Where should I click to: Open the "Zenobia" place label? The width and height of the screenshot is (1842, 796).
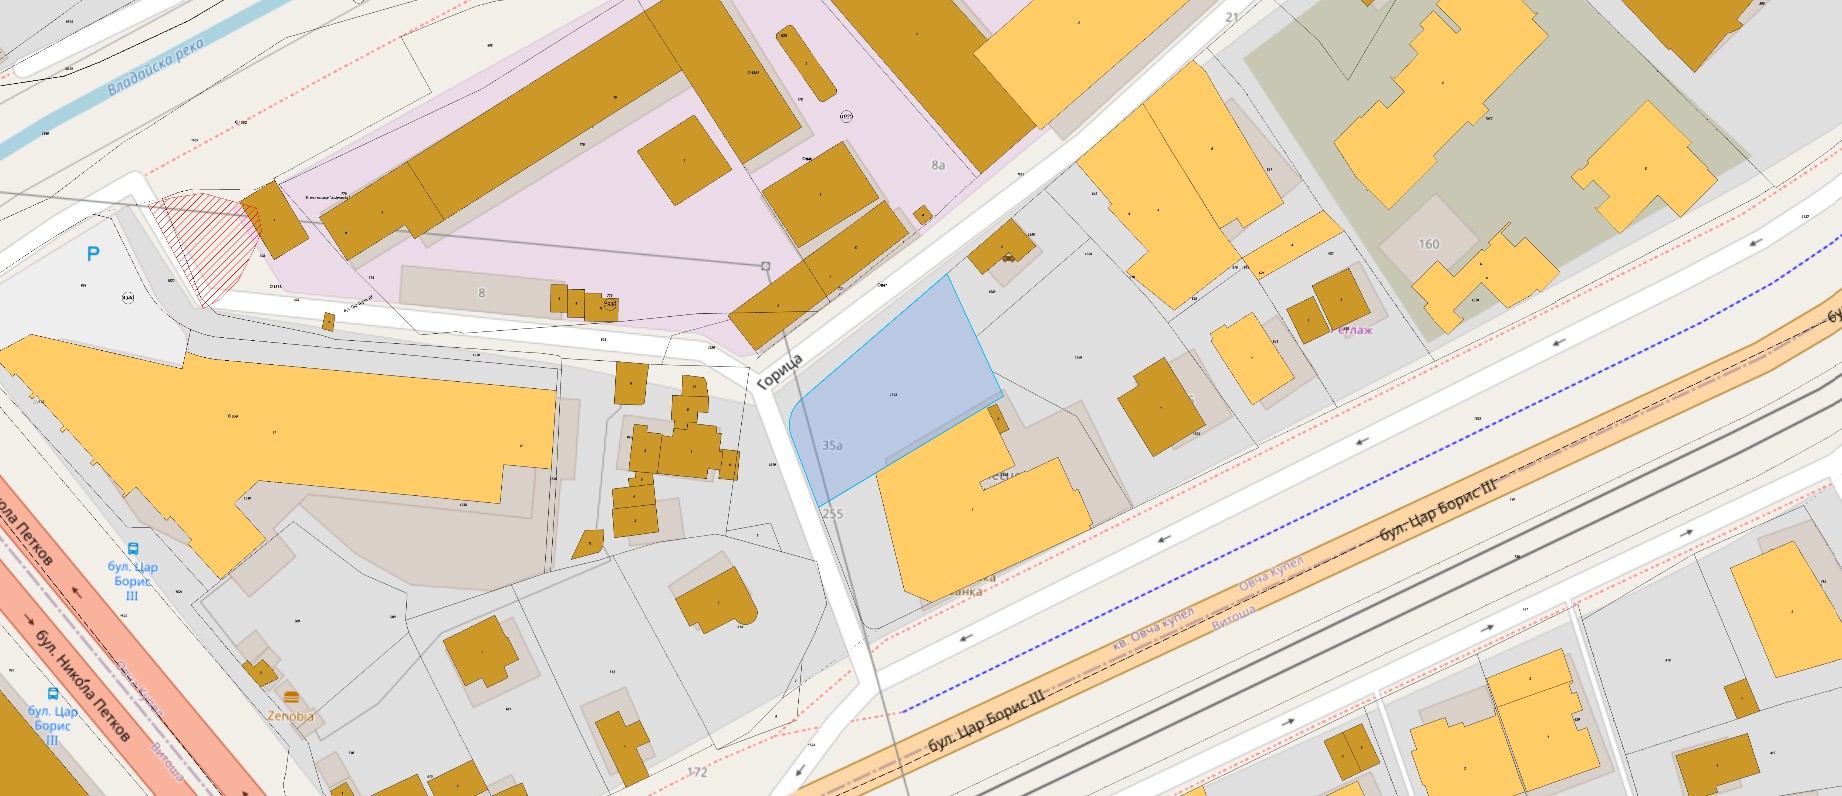(x=290, y=716)
